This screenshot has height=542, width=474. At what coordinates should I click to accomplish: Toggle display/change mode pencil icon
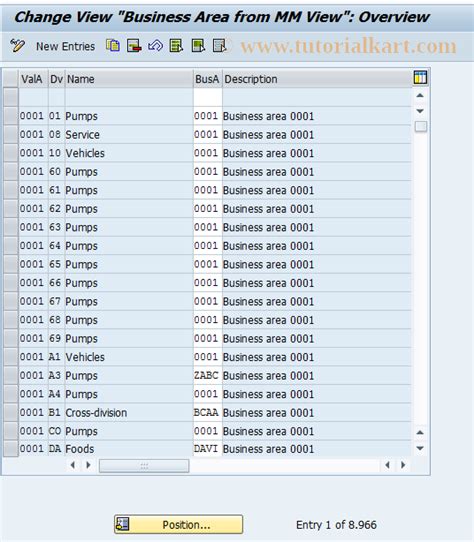[17, 46]
